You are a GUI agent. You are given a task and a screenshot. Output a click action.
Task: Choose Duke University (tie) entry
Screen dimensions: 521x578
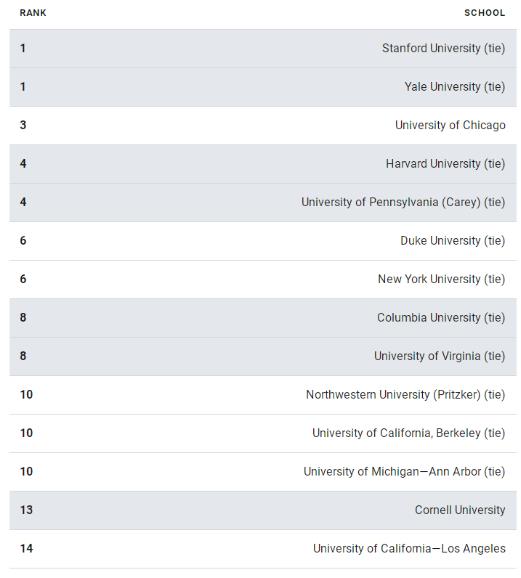click(452, 241)
